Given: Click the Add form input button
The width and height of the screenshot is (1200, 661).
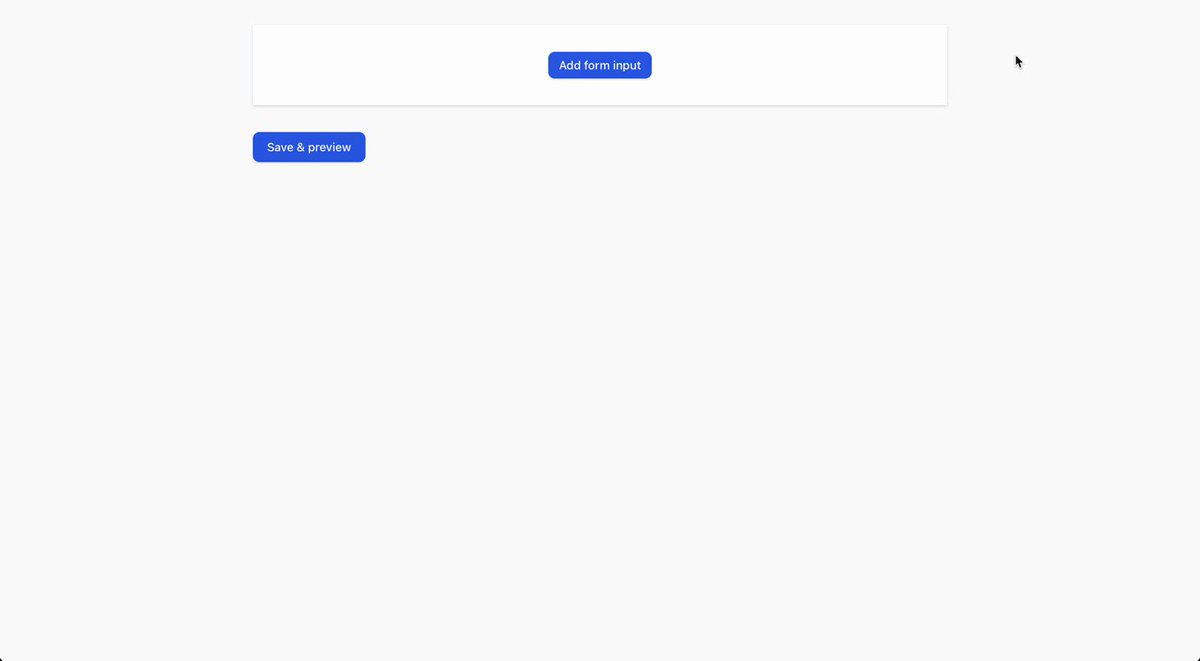Looking at the screenshot, I should coord(599,65).
